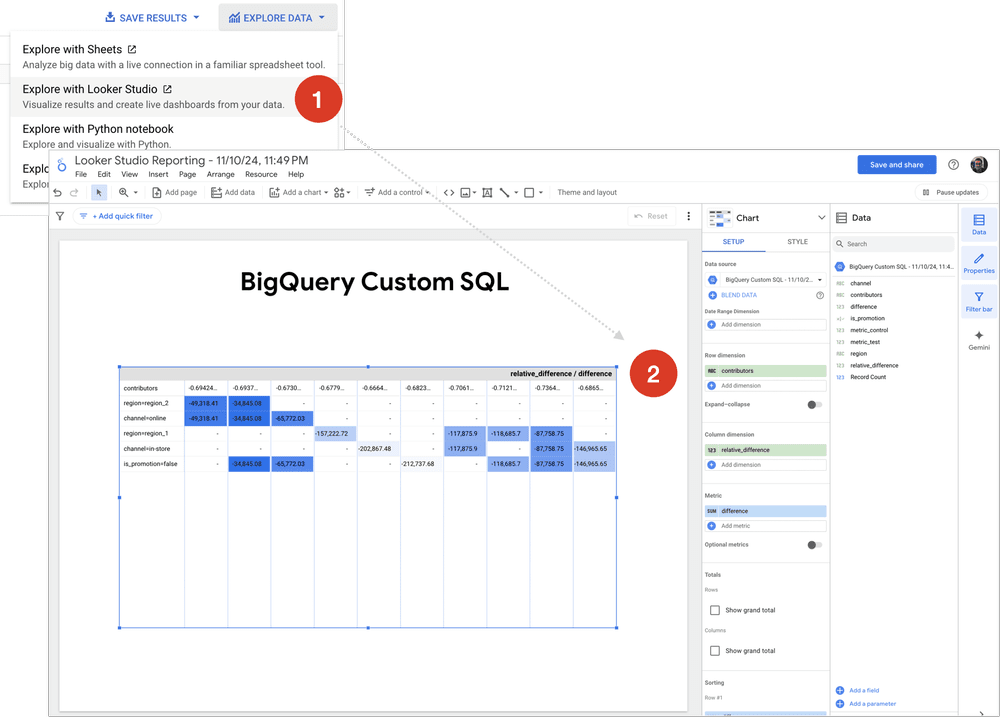Image resolution: width=1000 pixels, height=717 pixels.
Task: Undo the last action in the toolbar
Action: [57, 193]
